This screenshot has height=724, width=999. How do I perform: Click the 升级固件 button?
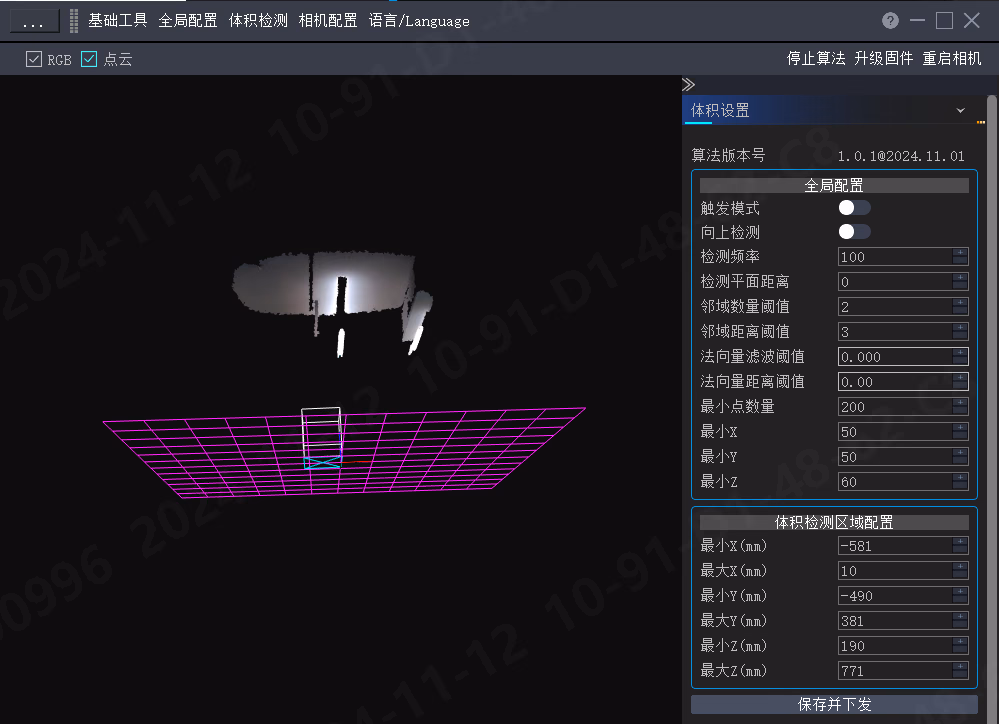click(884, 59)
